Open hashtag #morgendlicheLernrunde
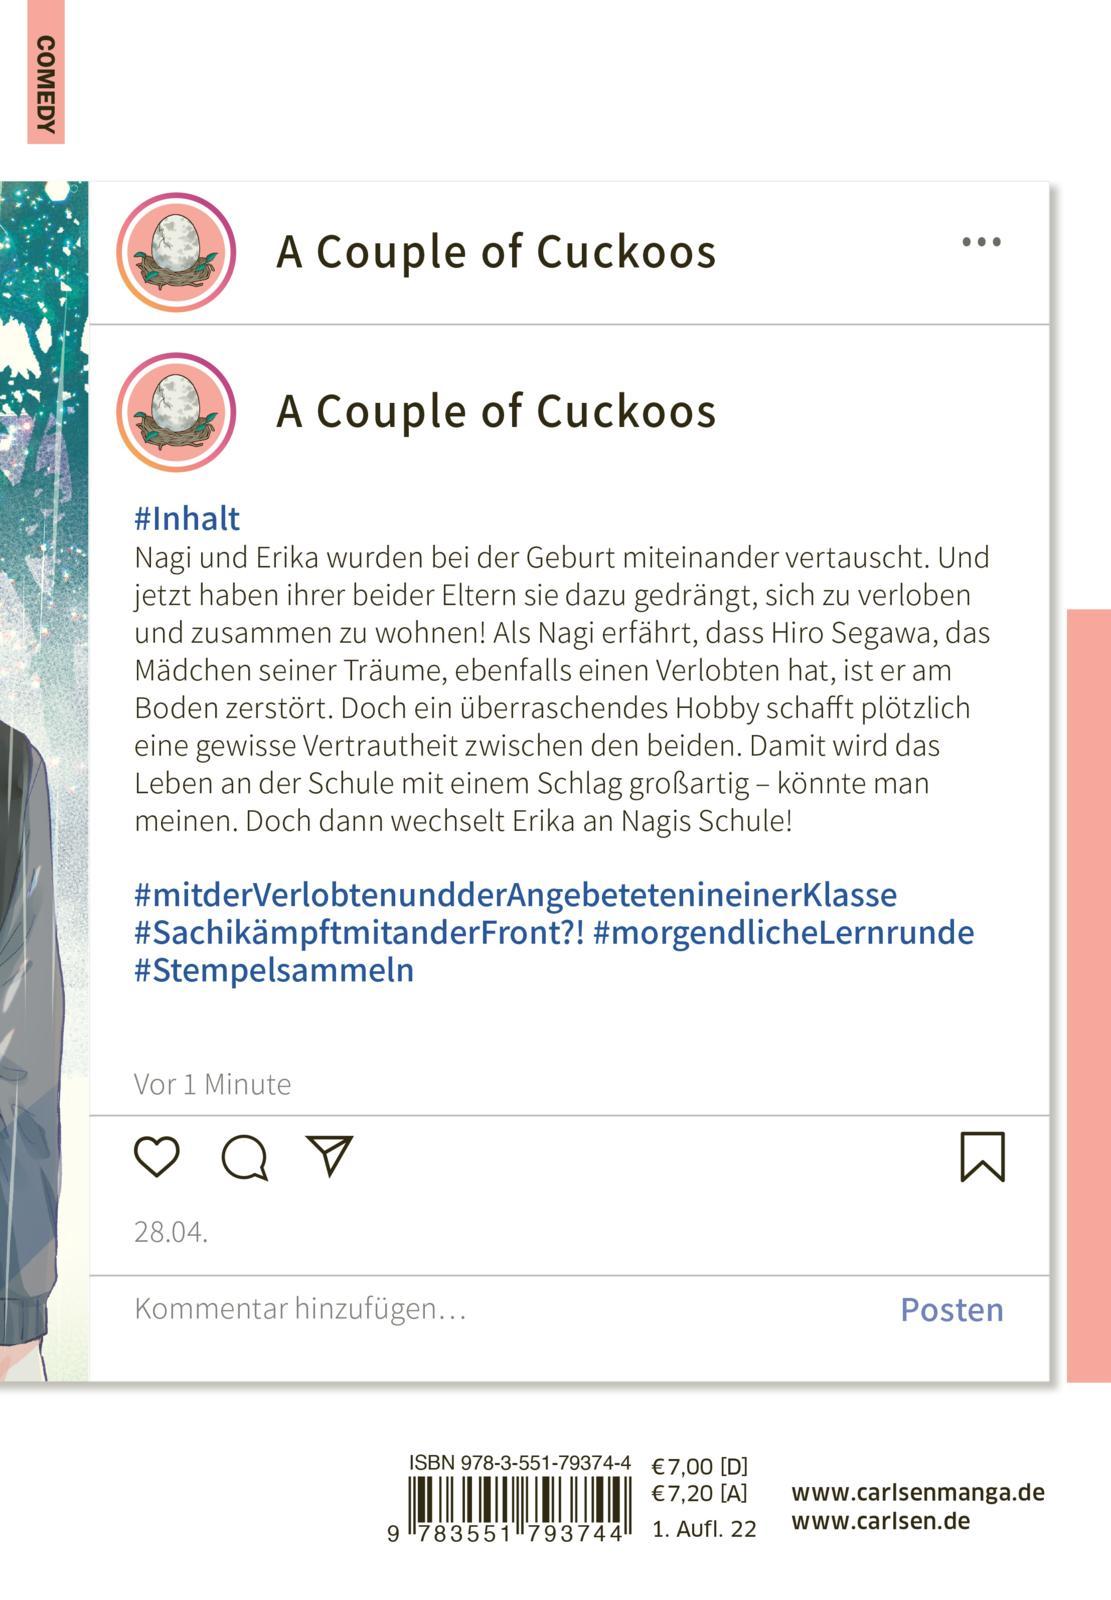The width and height of the screenshot is (1111, 1600). tap(783, 932)
